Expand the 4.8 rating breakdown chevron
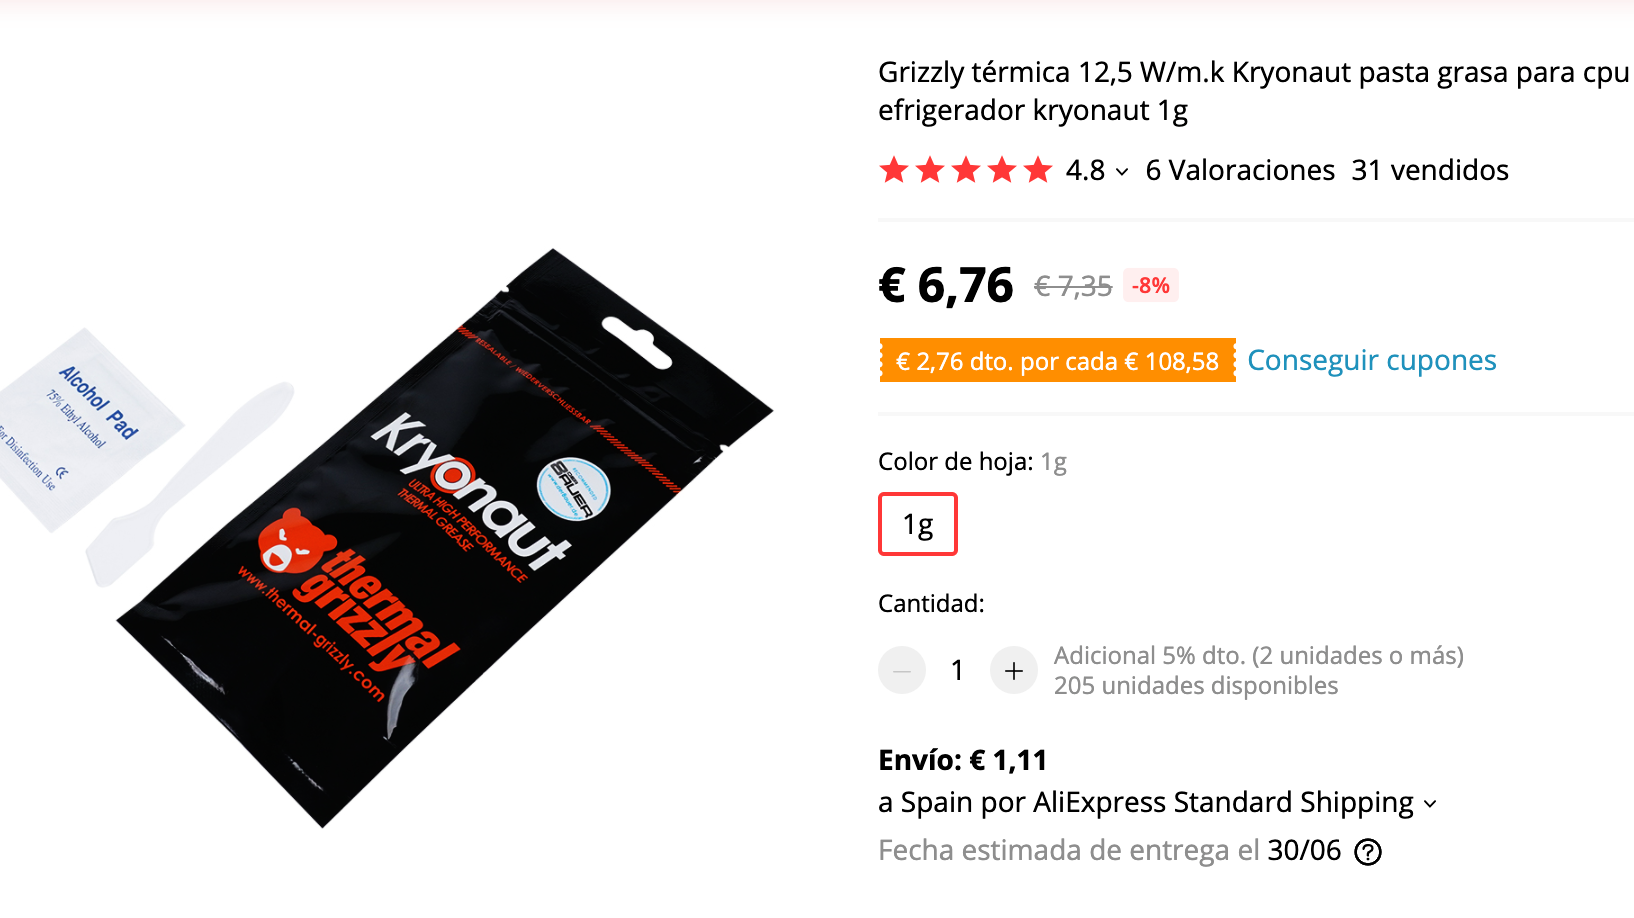The height and width of the screenshot is (918, 1634). pos(1122,172)
